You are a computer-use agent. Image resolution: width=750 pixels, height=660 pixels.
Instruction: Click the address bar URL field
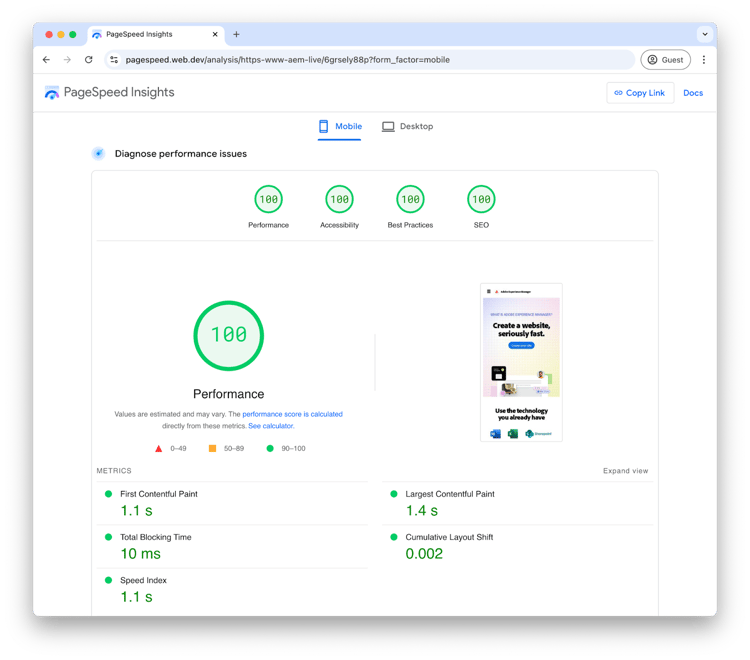369,60
